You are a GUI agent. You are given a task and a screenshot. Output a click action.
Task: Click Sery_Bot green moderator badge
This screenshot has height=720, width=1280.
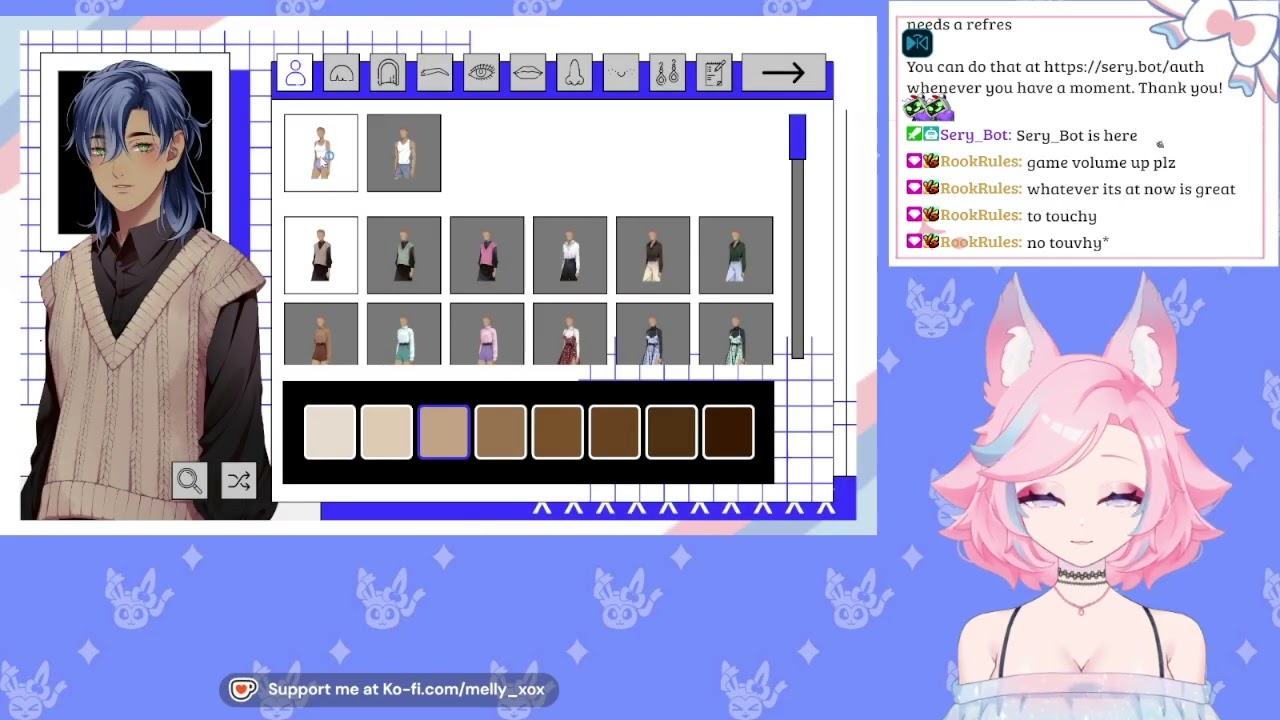[x=913, y=135]
